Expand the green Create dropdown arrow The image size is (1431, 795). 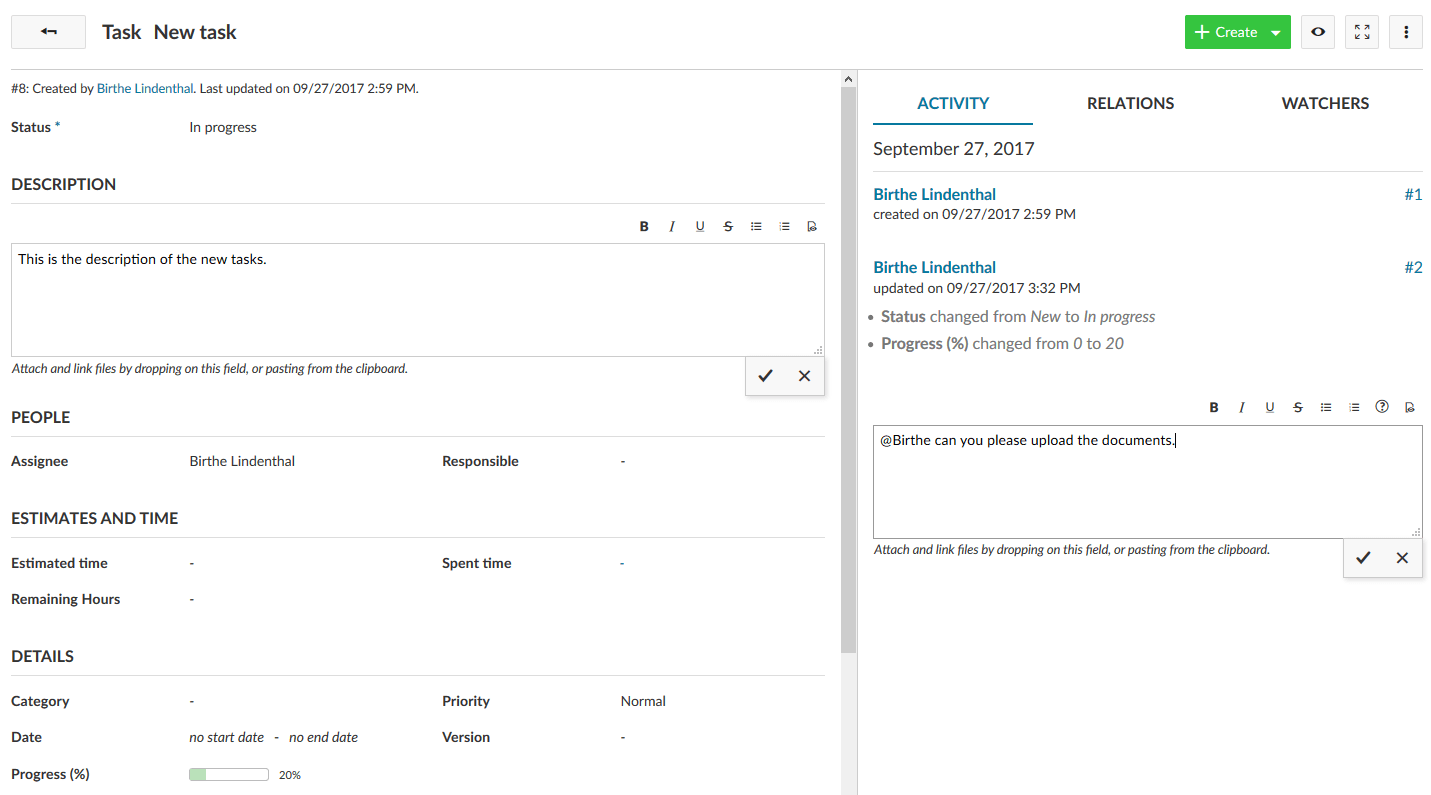click(x=1275, y=33)
